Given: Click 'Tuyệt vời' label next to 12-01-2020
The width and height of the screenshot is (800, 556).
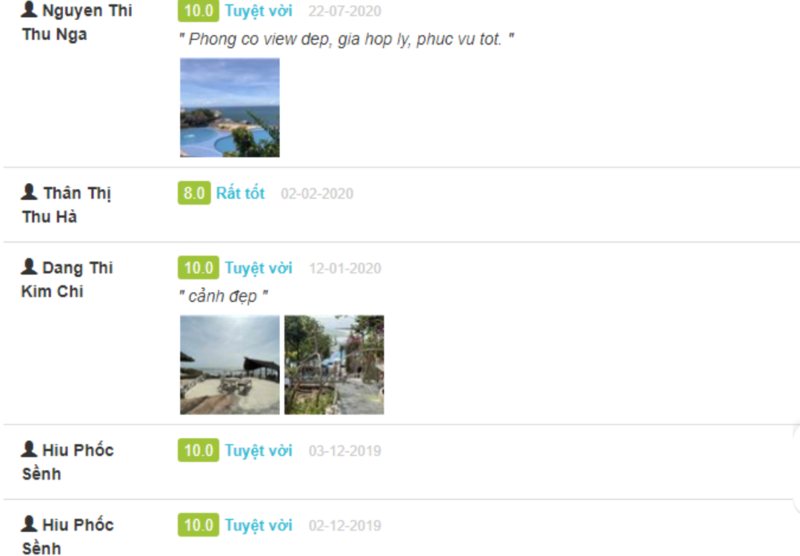Looking at the screenshot, I should [x=259, y=268].
